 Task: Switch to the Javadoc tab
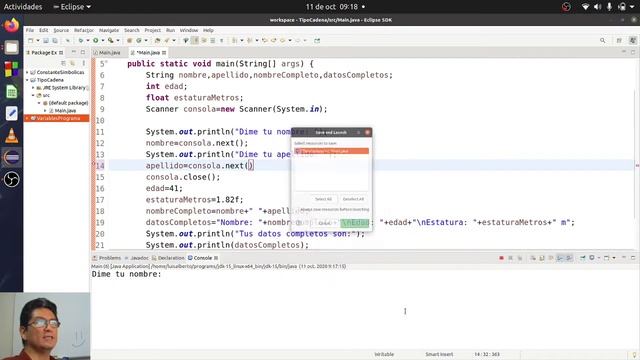[x=136, y=258]
